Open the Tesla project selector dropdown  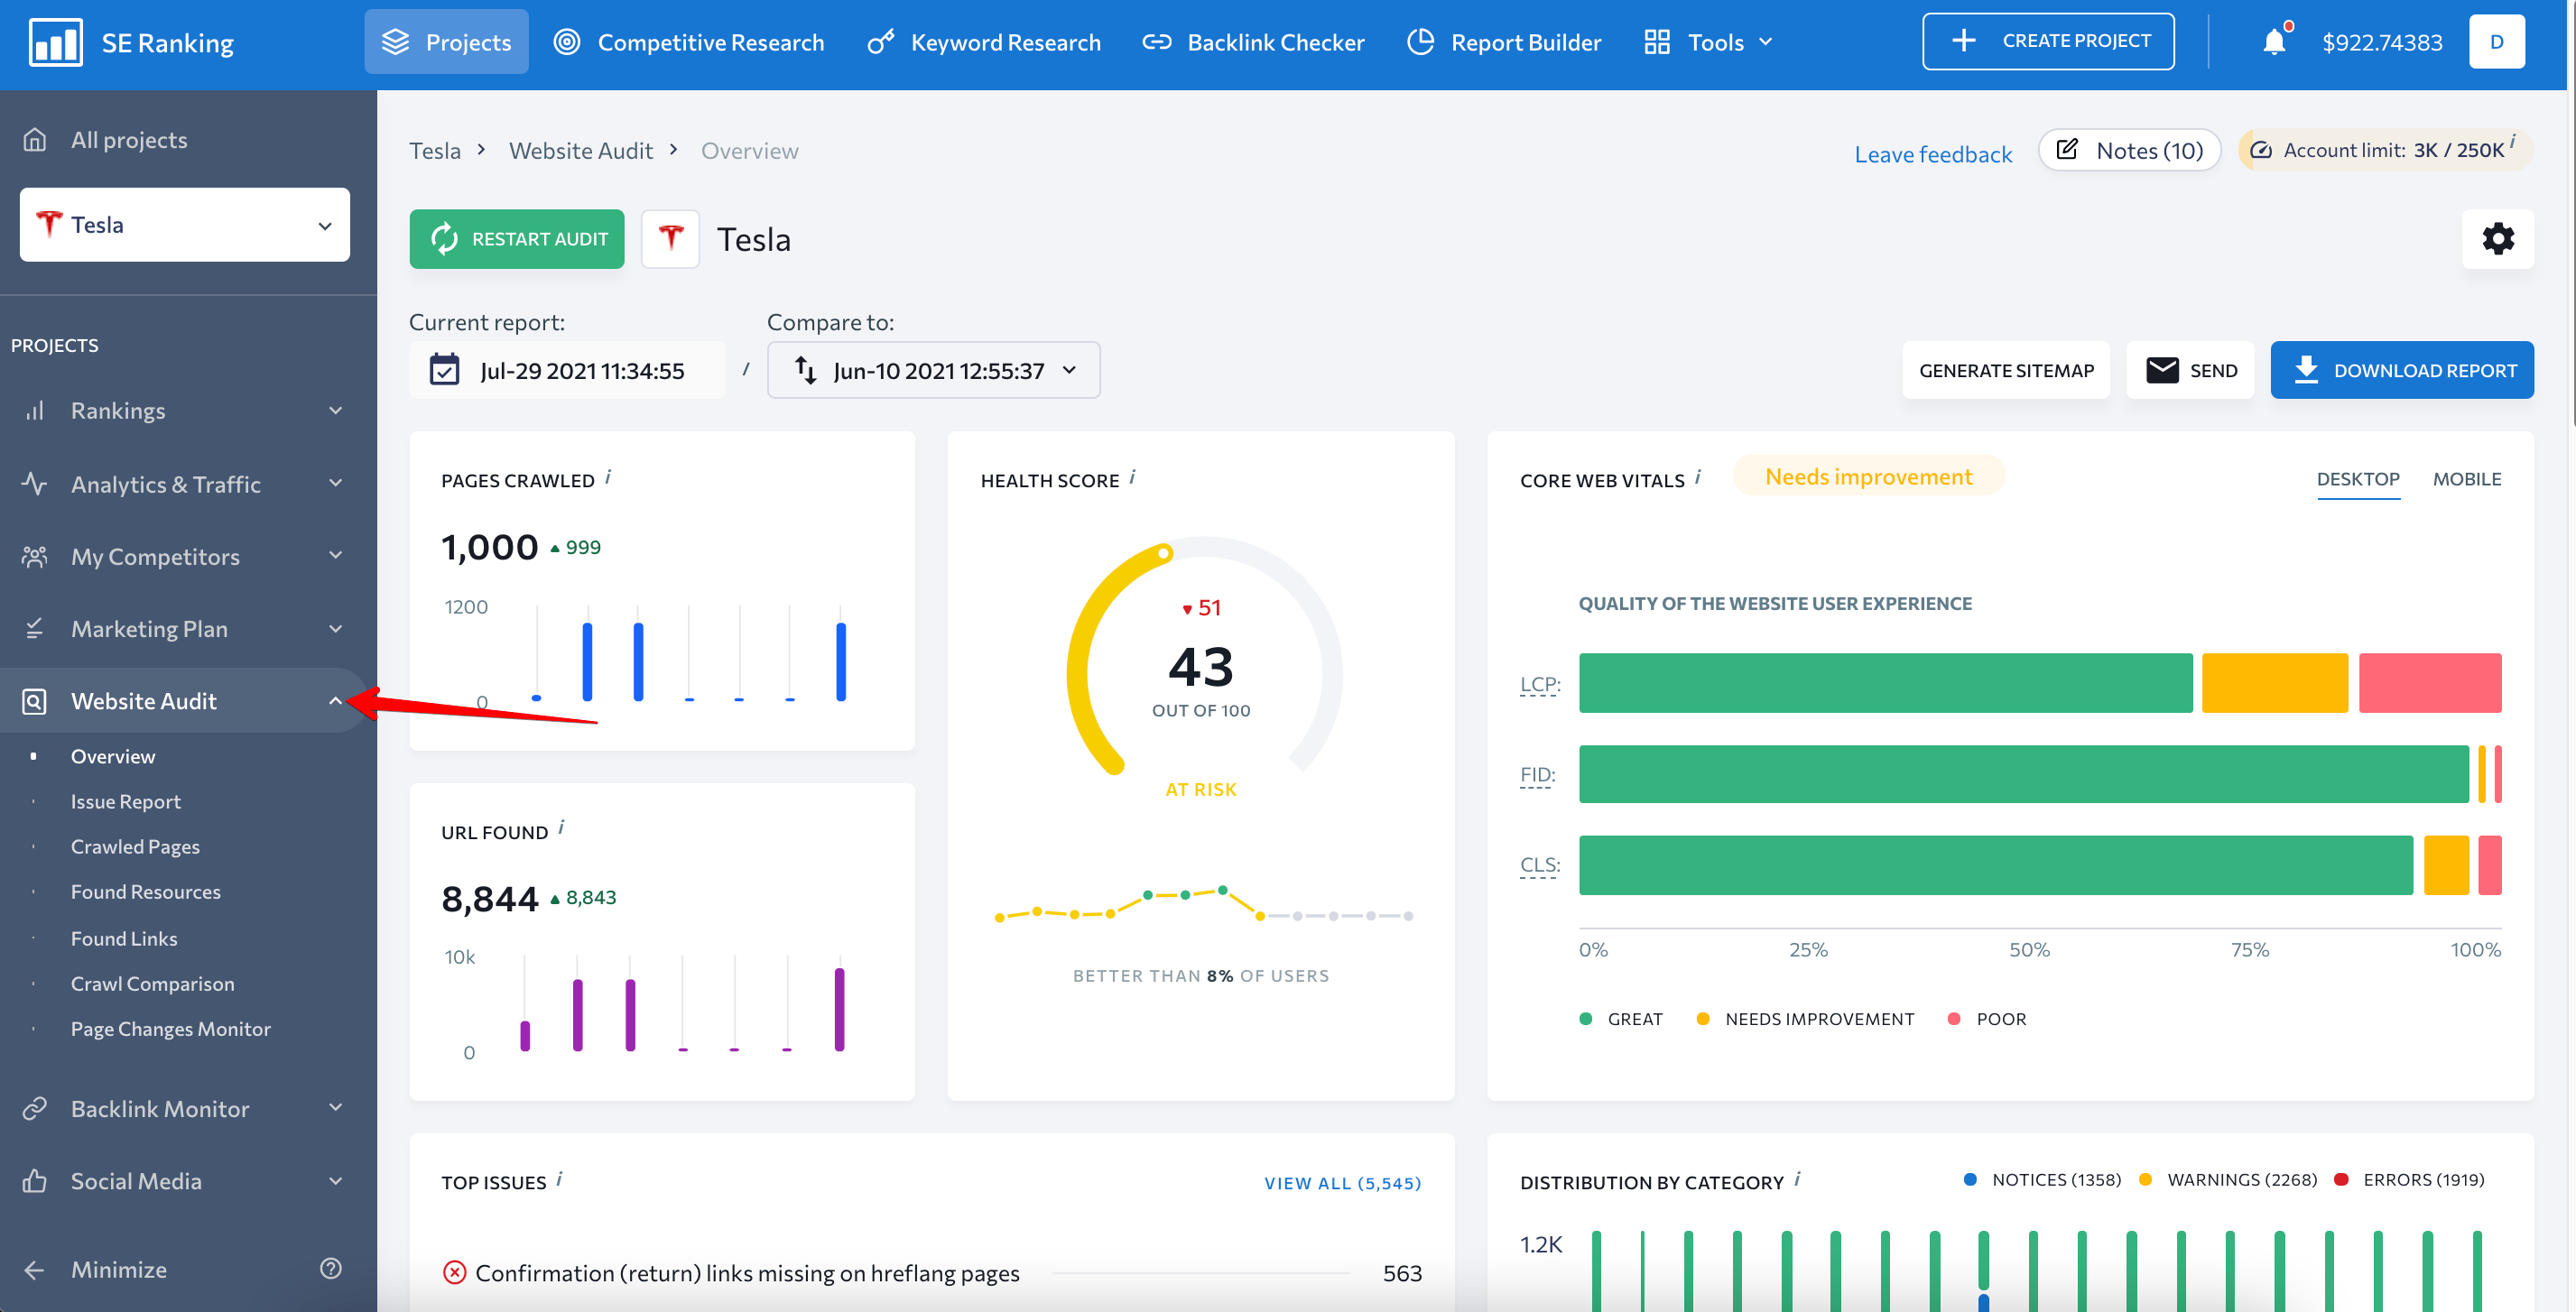coord(185,225)
